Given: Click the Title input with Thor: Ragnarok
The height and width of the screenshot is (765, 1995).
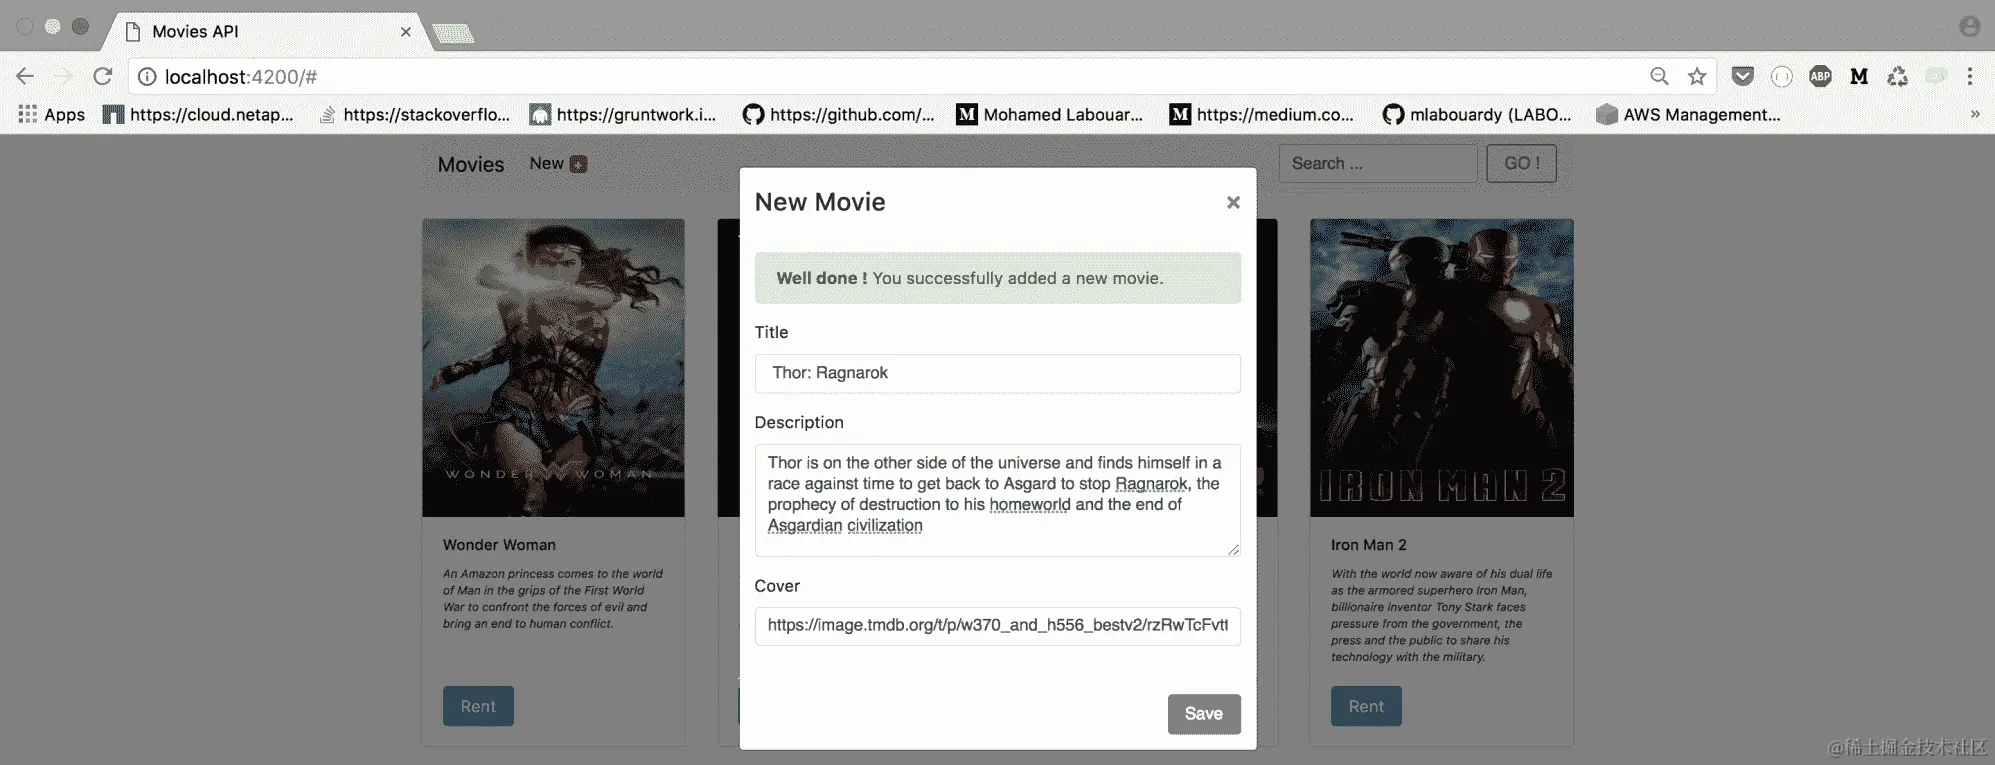Looking at the screenshot, I should click(997, 373).
